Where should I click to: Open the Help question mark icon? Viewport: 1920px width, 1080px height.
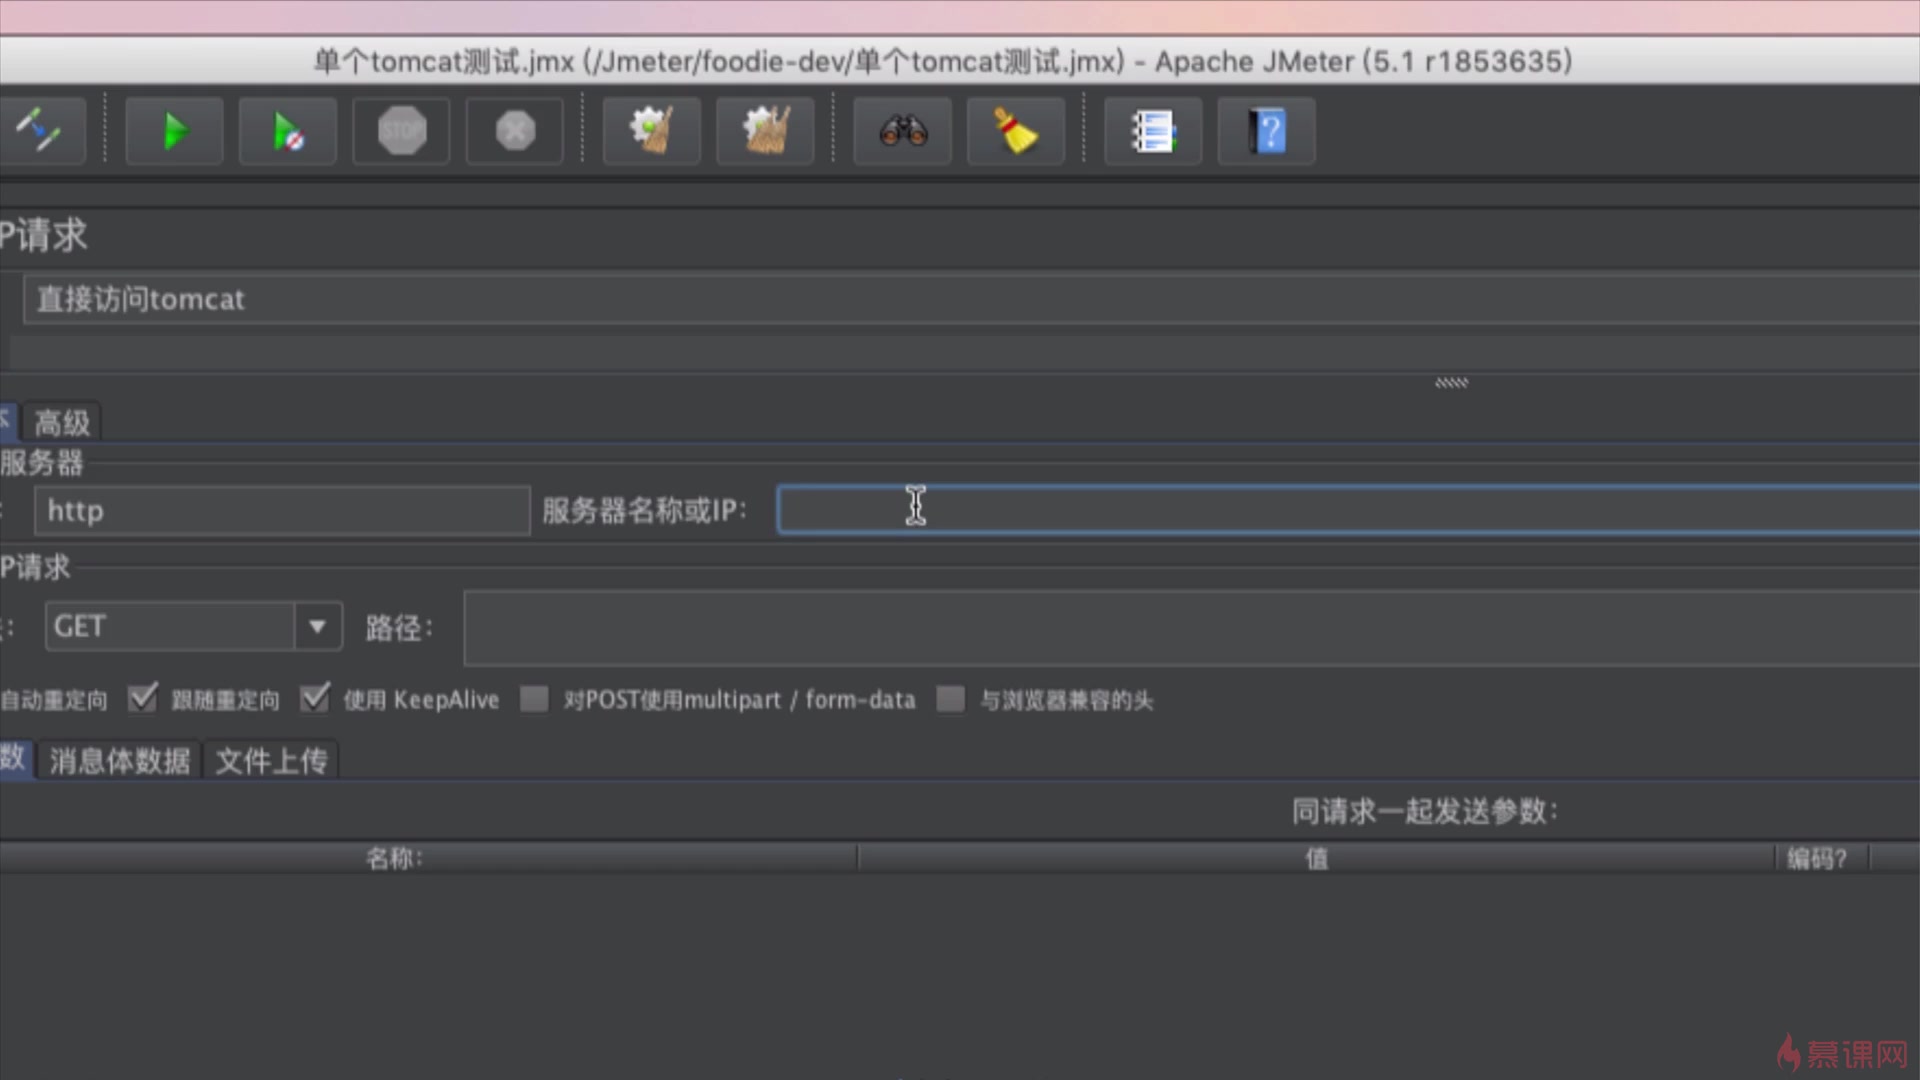[x=1266, y=131]
